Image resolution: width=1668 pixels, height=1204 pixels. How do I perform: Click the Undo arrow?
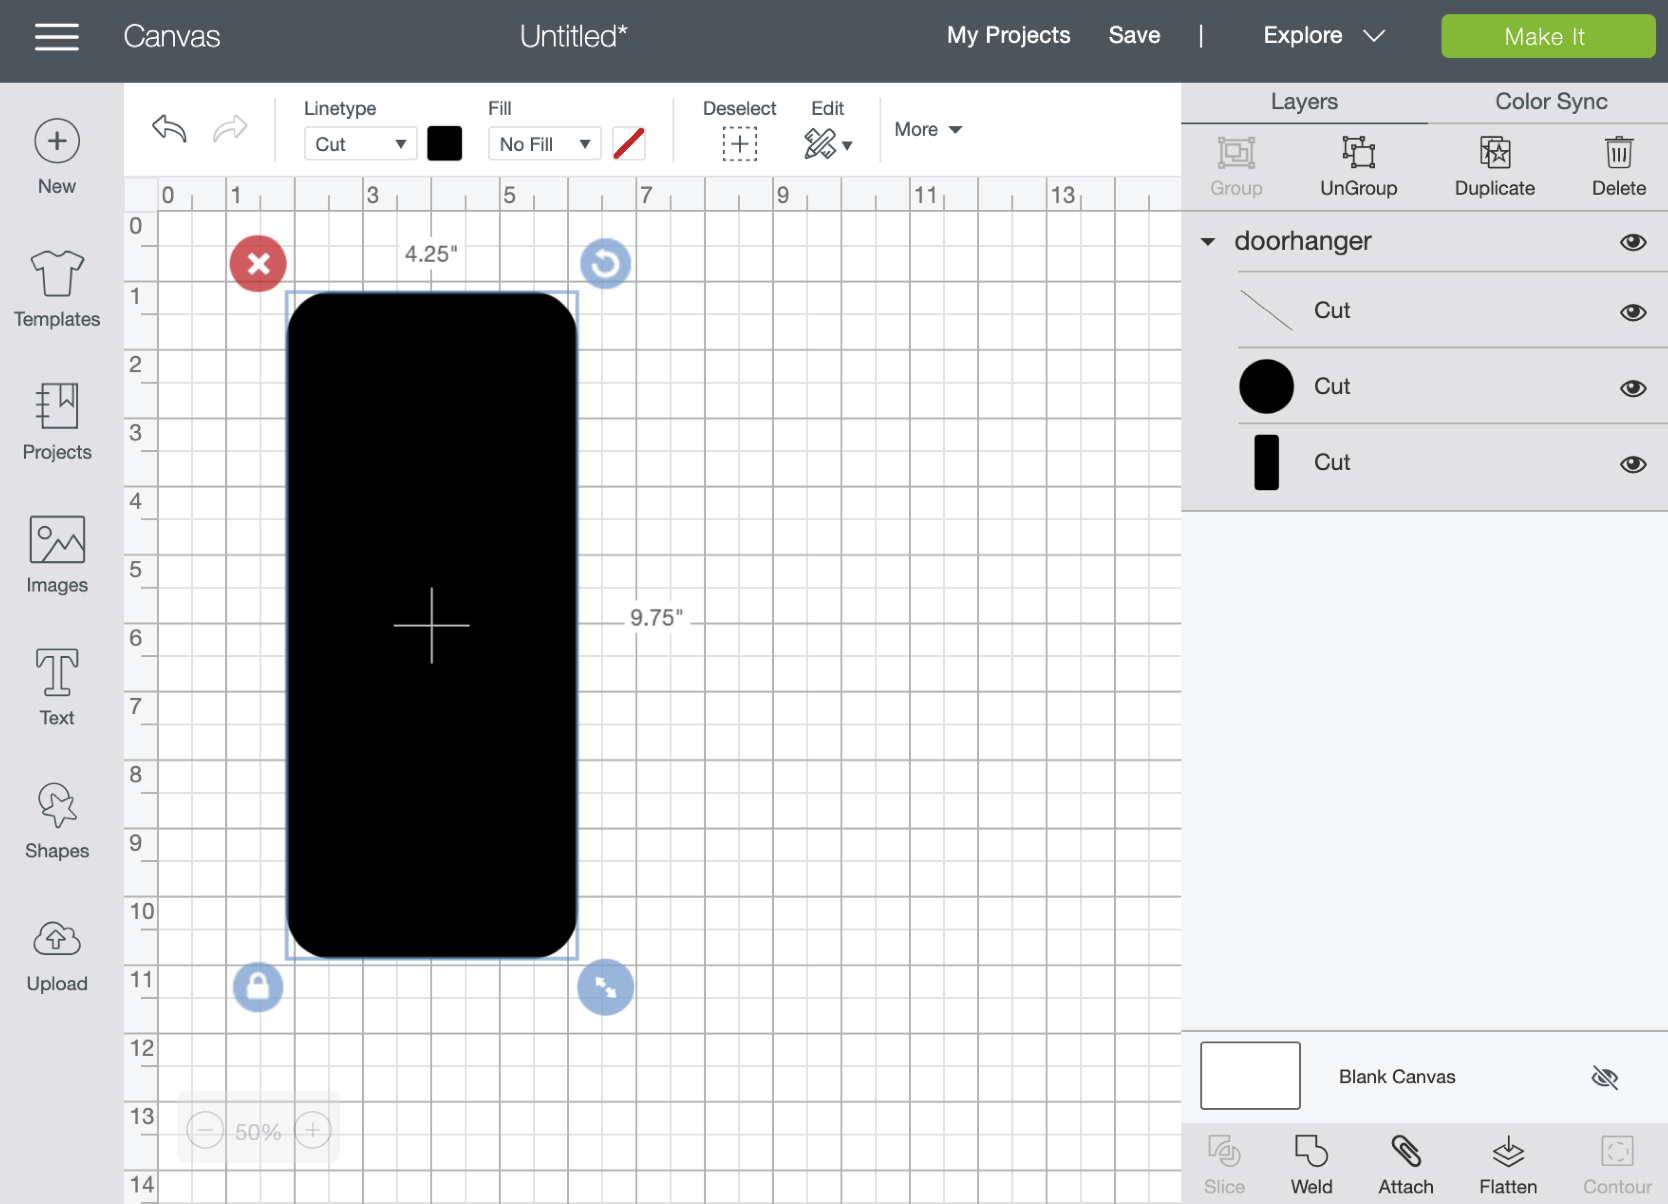169,129
